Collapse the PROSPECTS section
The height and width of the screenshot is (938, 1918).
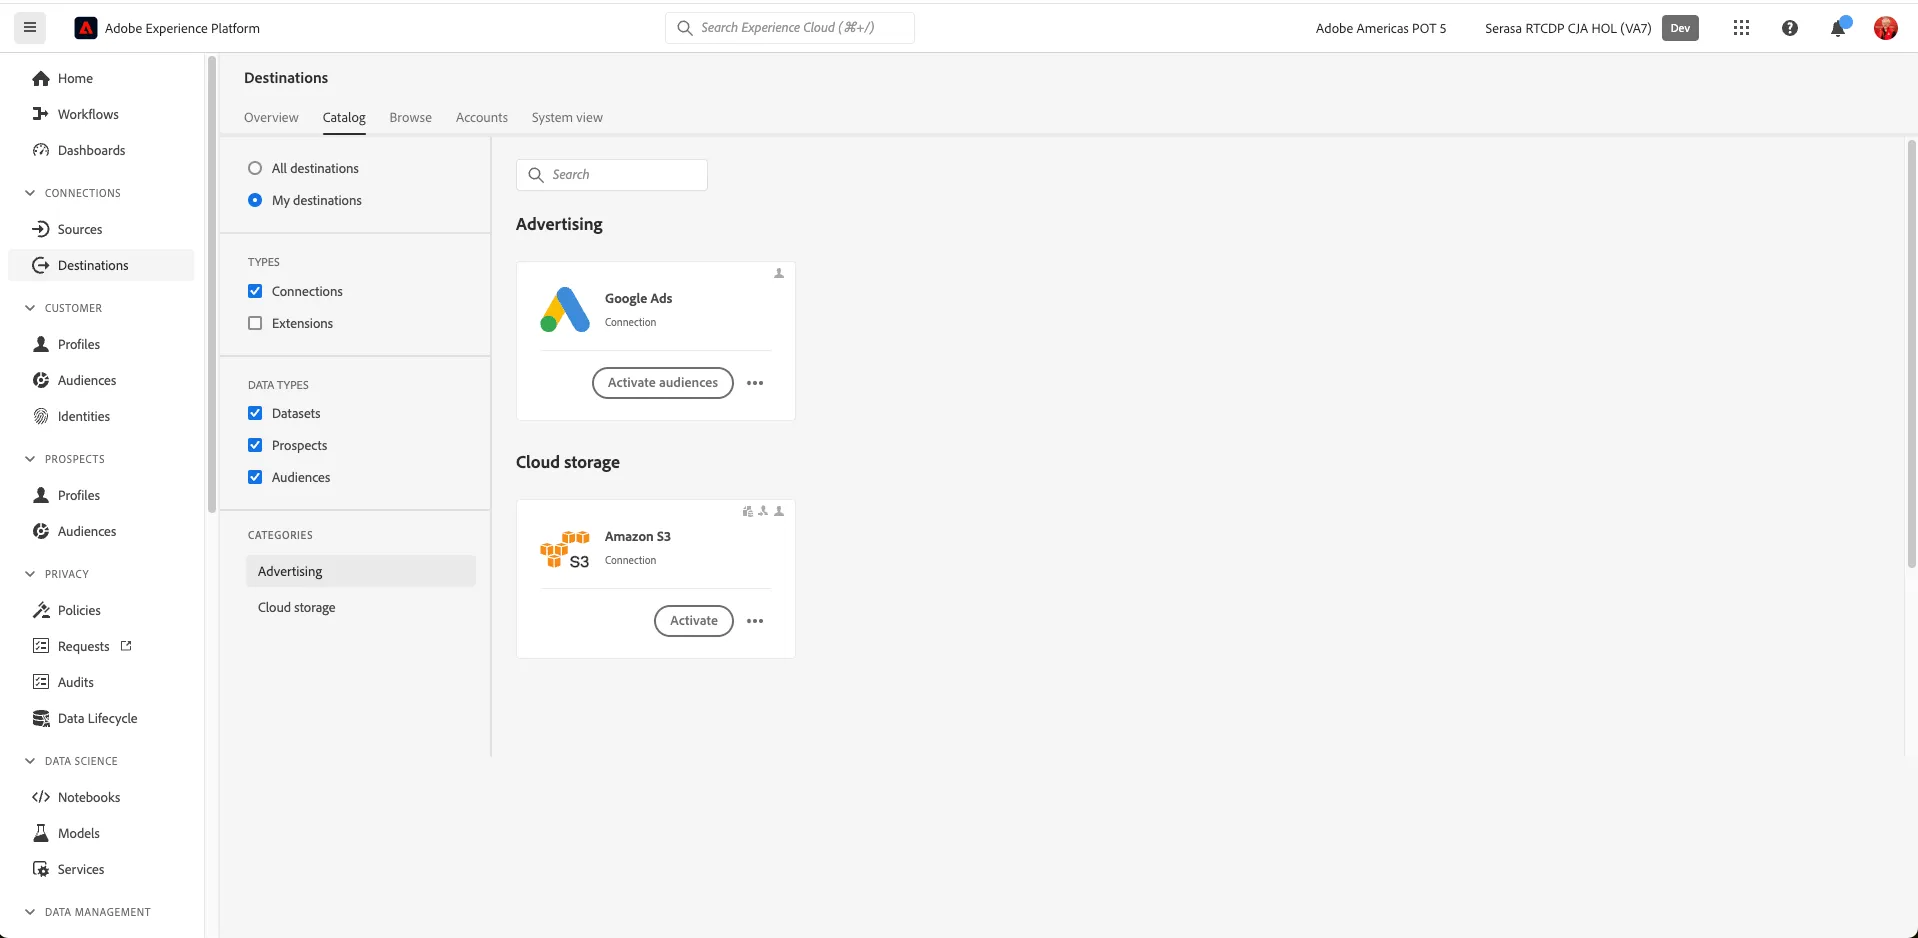pos(30,459)
